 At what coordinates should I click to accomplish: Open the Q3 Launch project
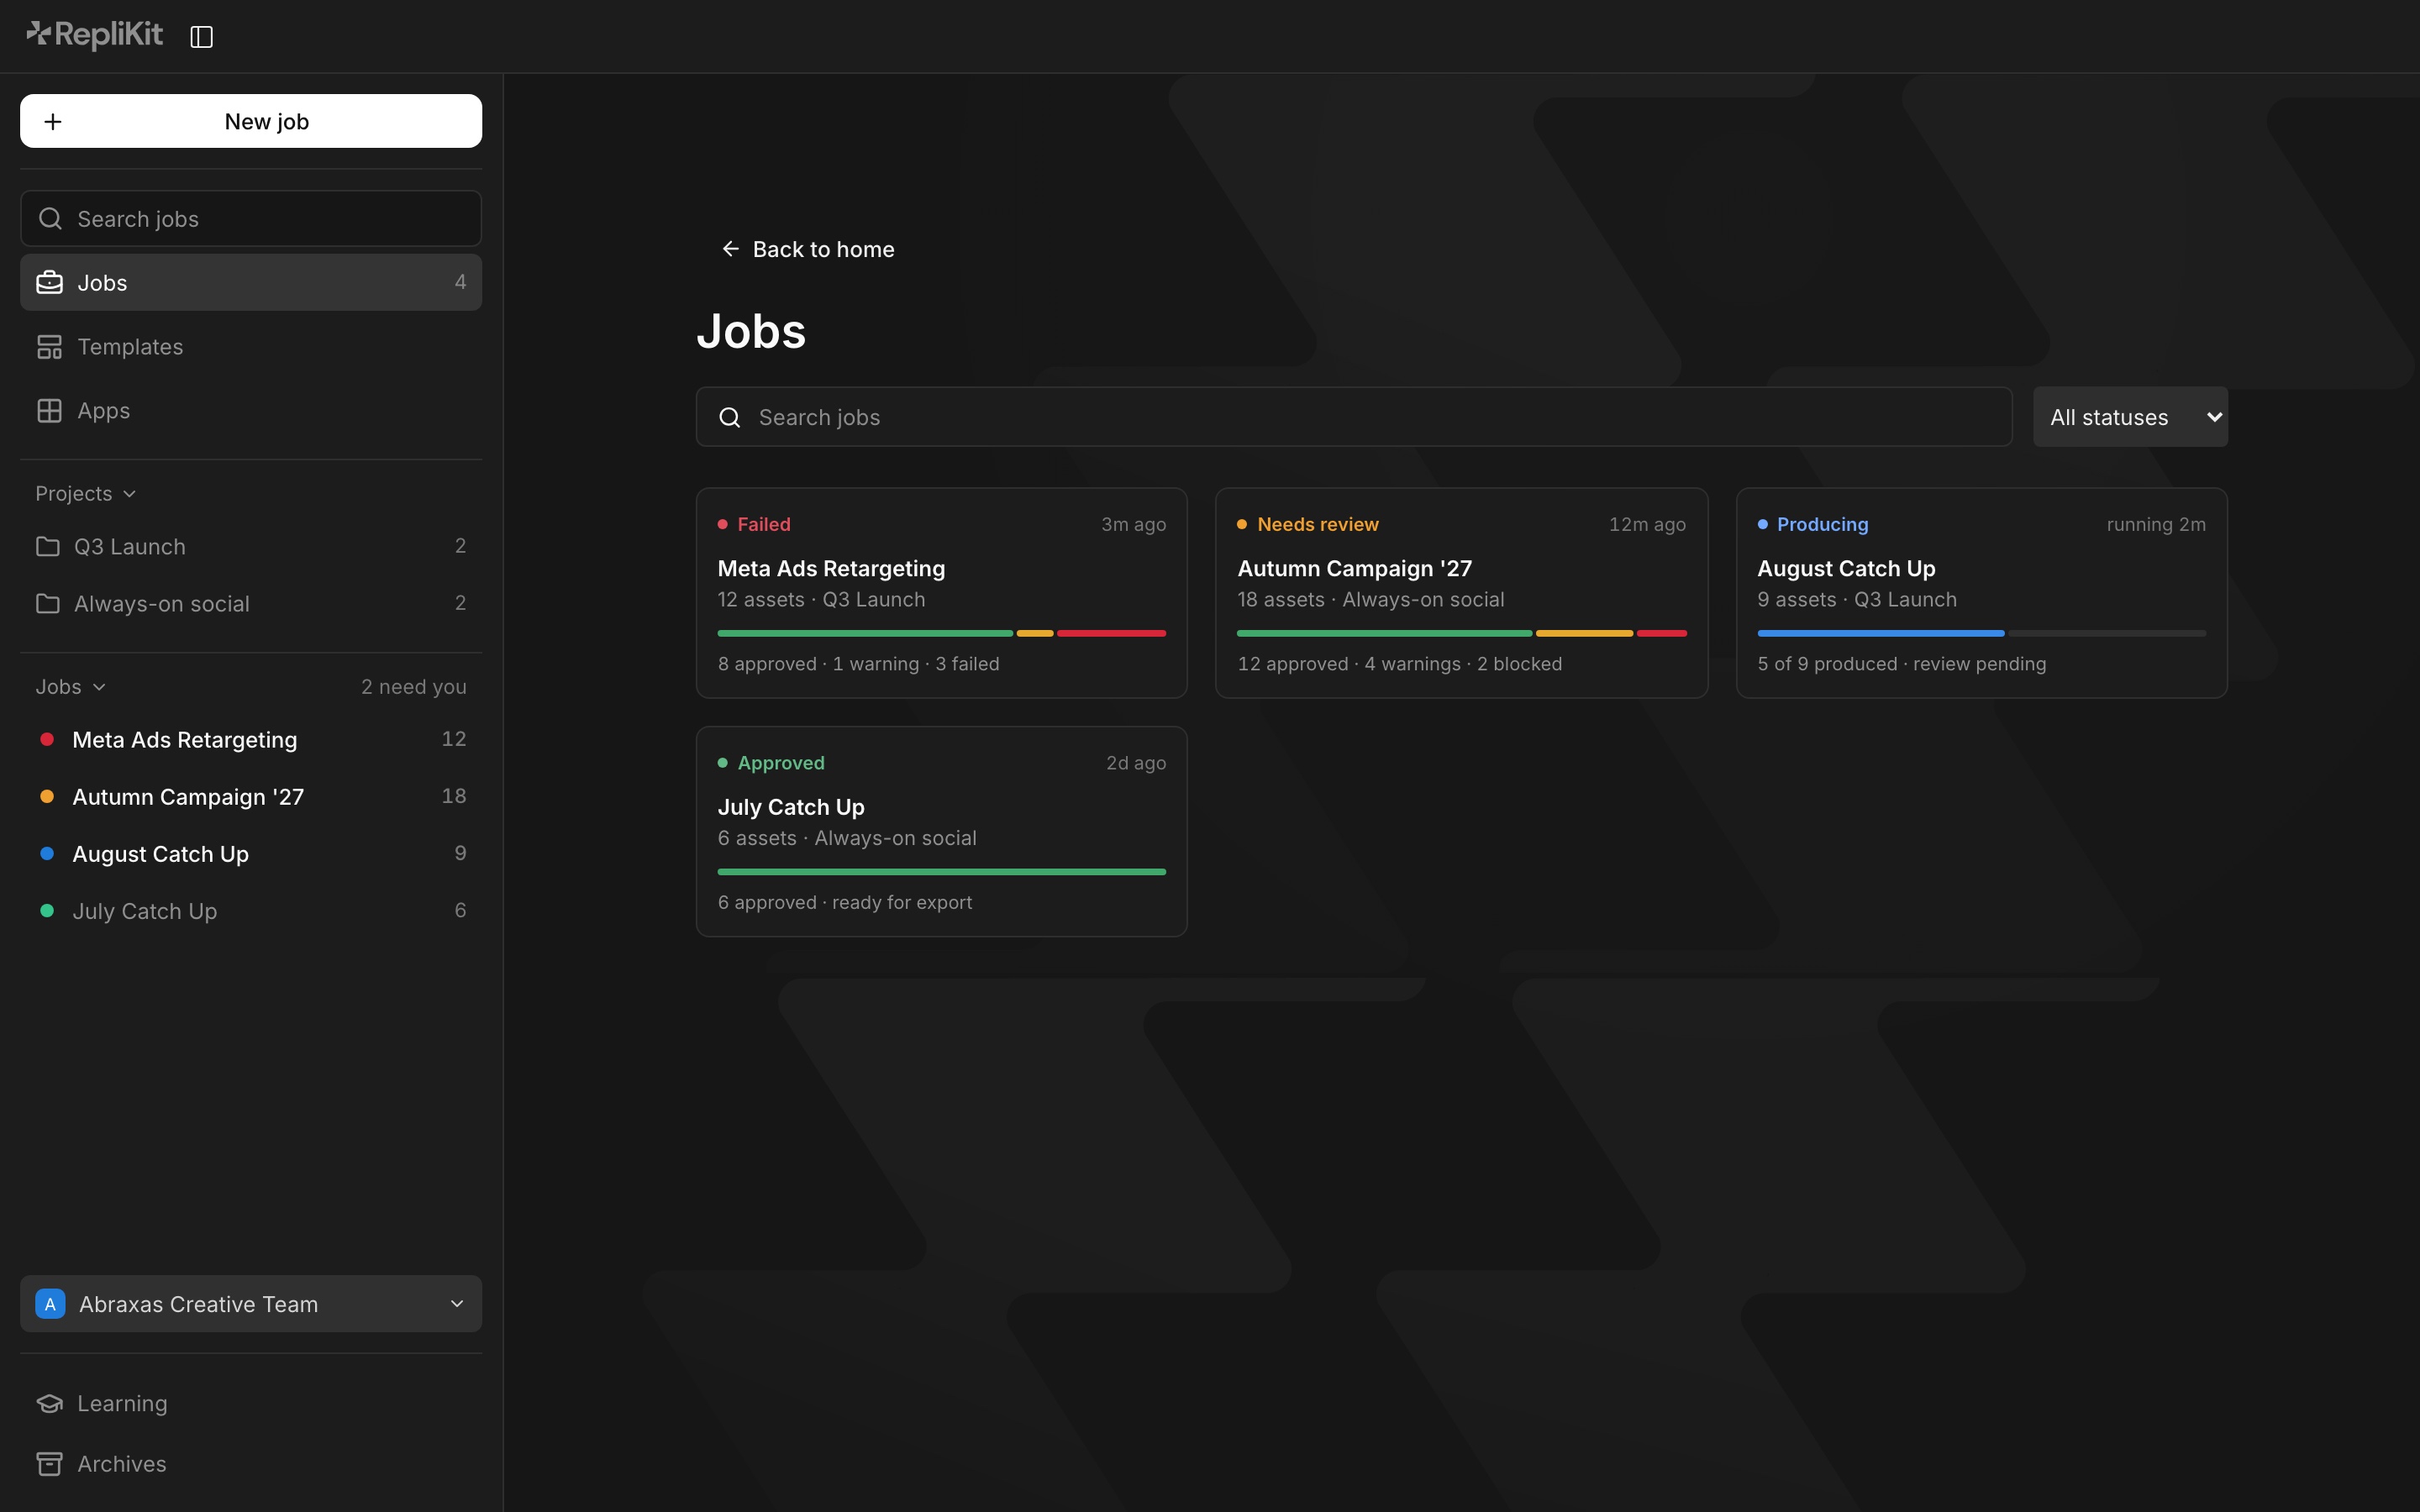click(251, 546)
